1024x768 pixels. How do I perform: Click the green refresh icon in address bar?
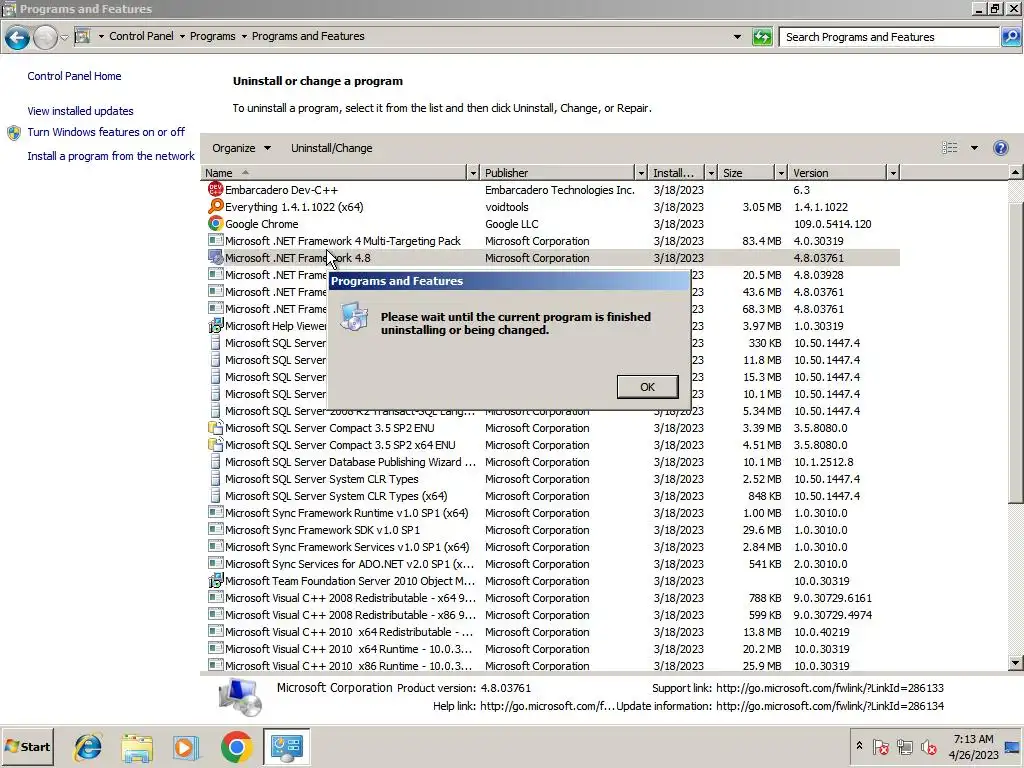tap(762, 37)
